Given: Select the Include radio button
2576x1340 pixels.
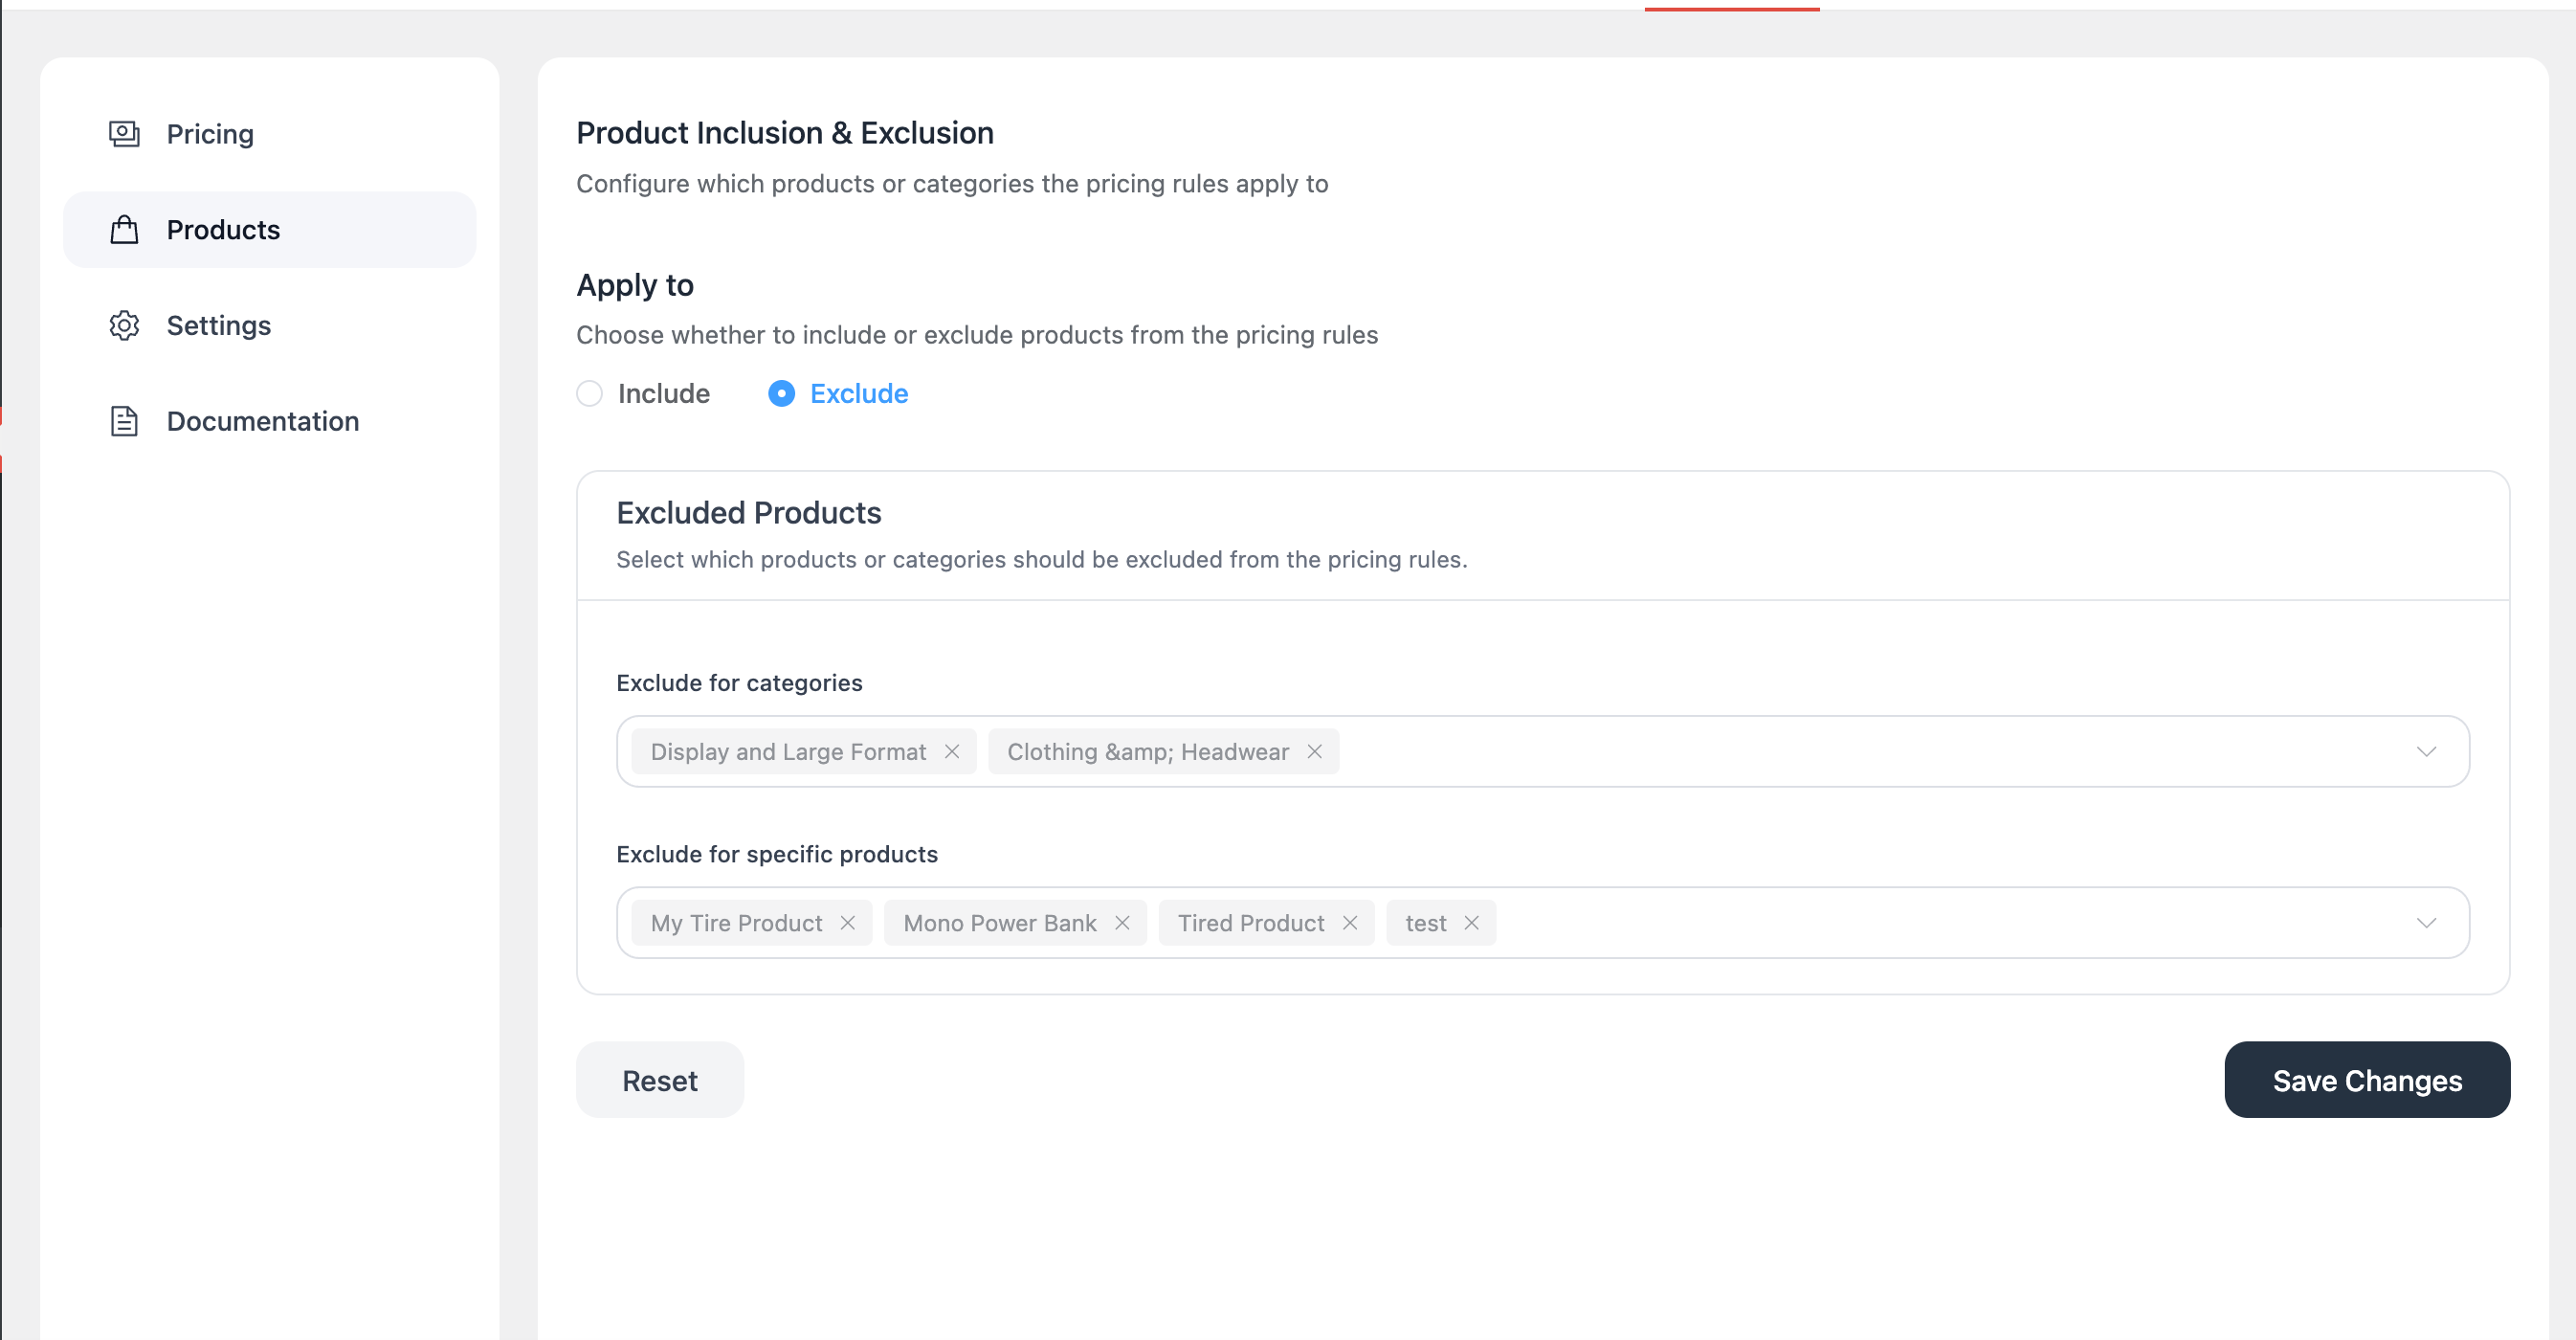Looking at the screenshot, I should [590, 394].
